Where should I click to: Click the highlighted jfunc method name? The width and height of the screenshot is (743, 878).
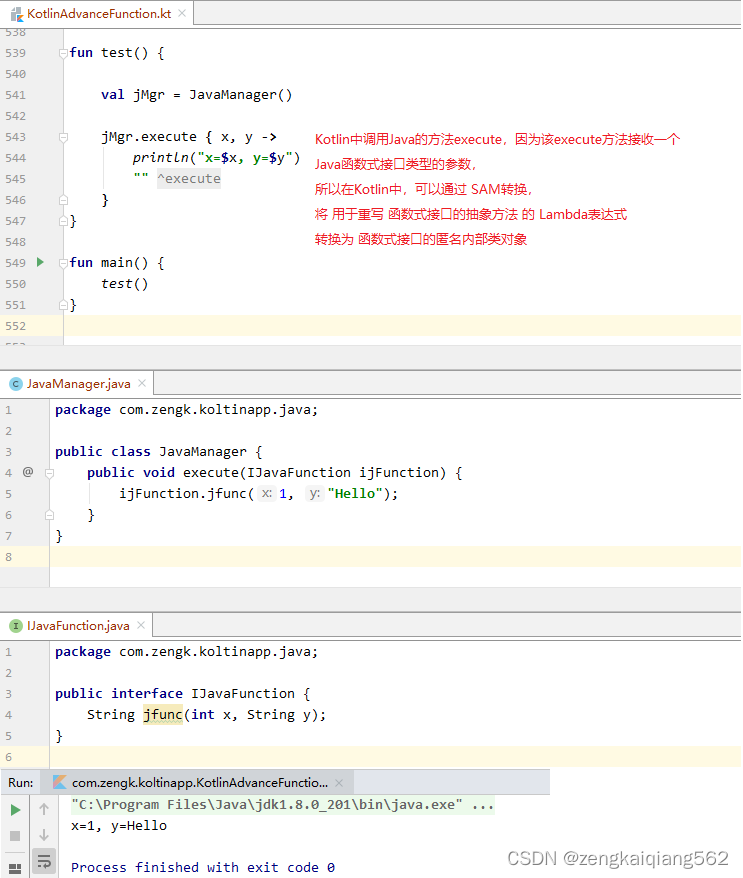tap(163, 714)
